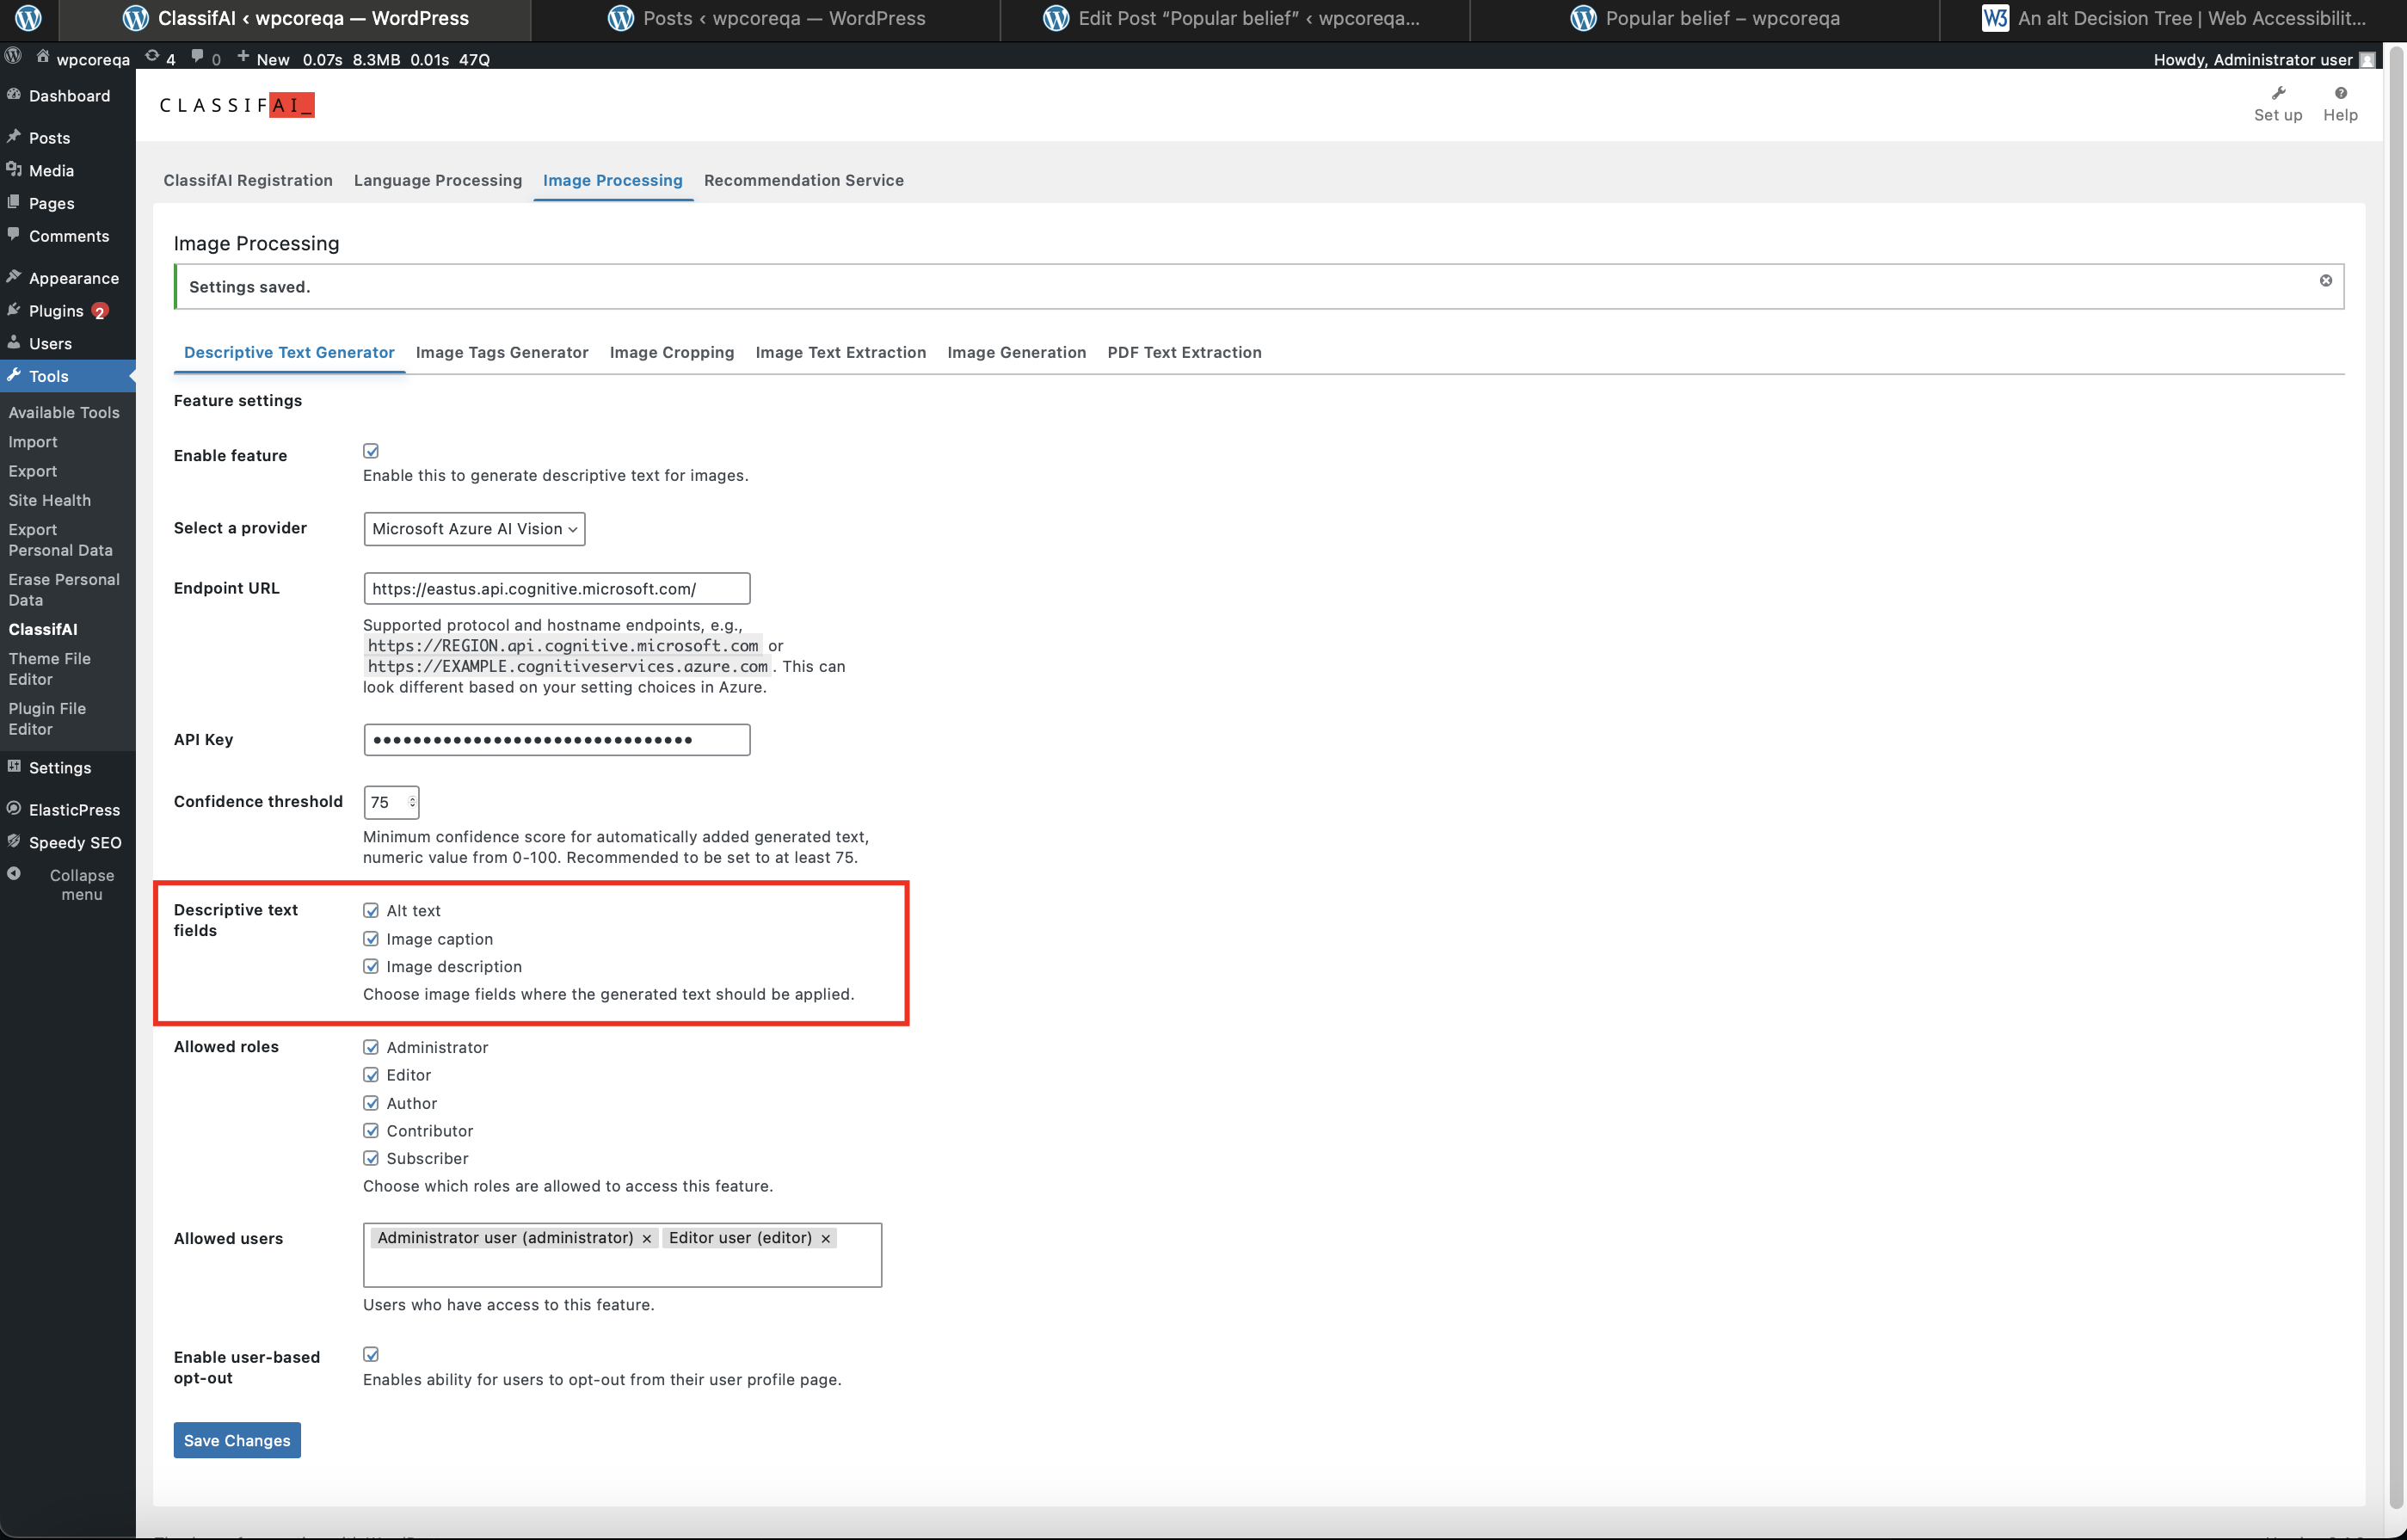Toggle the Enable feature checkbox
This screenshot has height=1540, width=2407.
coord(372,451)
